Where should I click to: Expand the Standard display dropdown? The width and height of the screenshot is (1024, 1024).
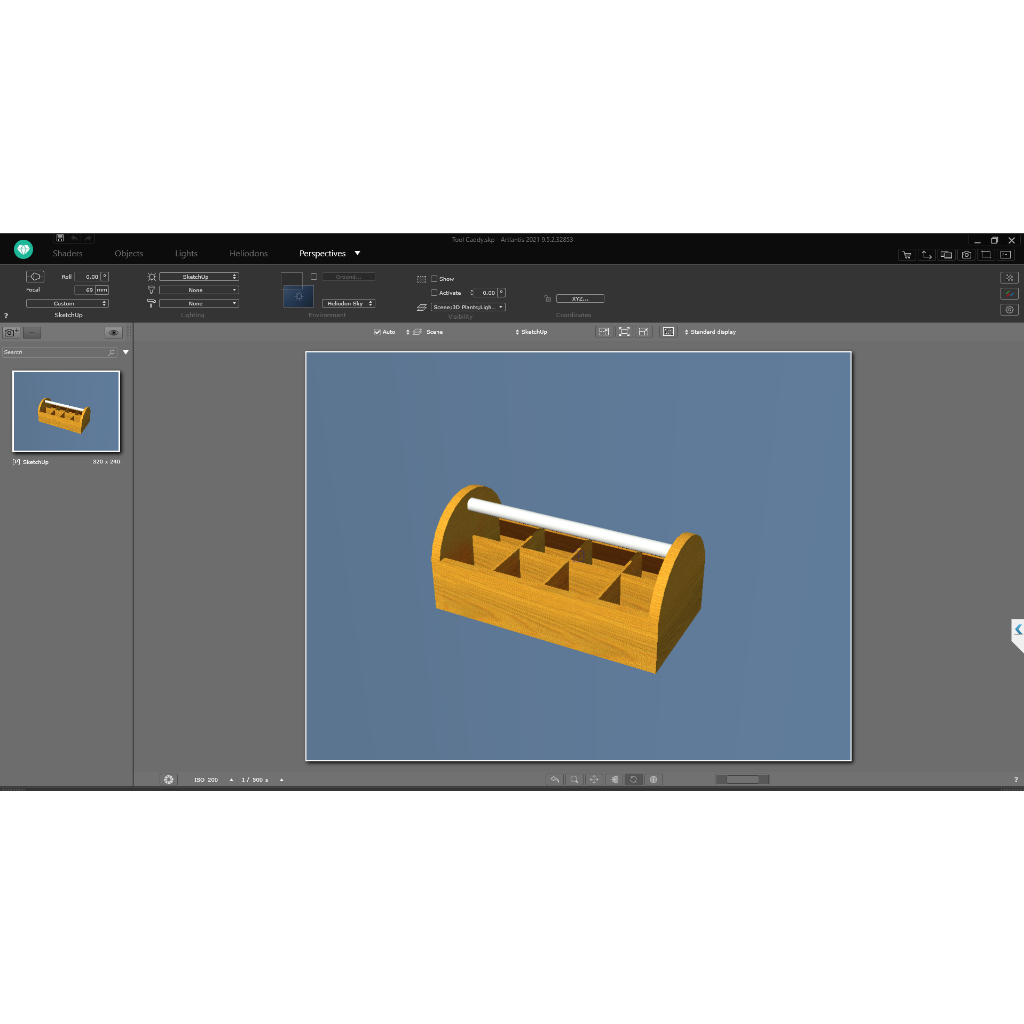tap(710, 332)
